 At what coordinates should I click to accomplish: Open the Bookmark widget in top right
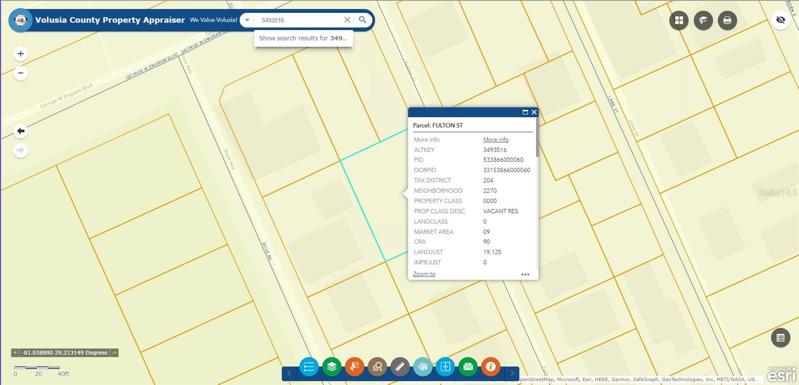tap(703, 20)
